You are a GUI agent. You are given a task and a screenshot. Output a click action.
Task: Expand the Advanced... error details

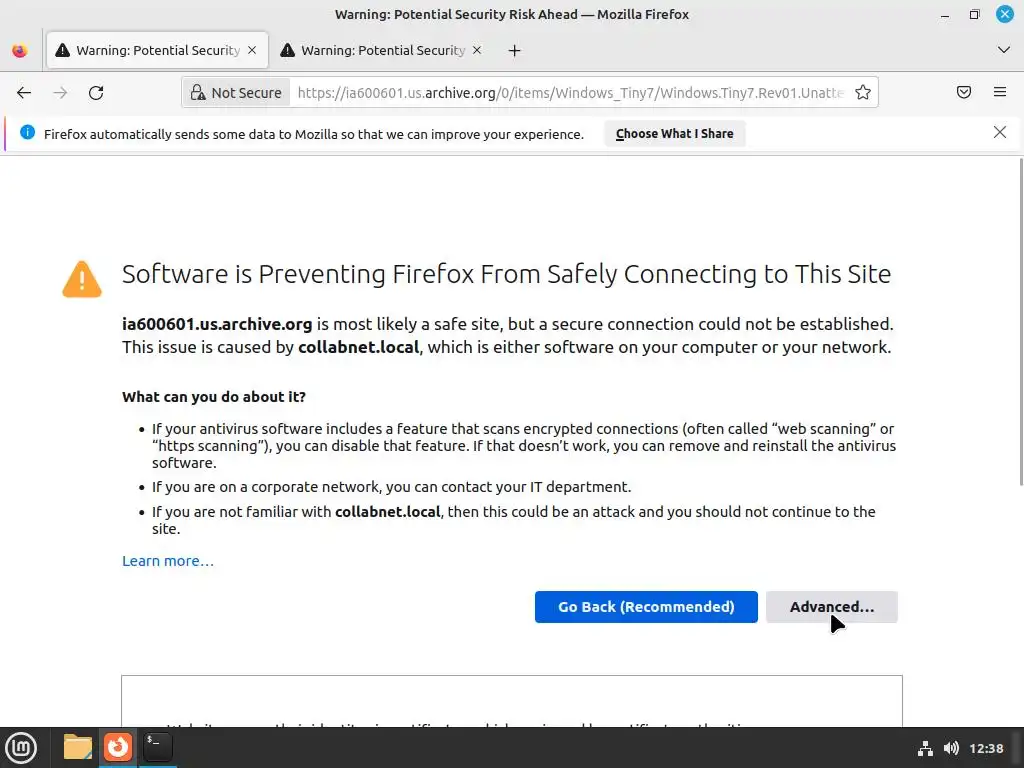pyautogui.click(x=831, y=607)
